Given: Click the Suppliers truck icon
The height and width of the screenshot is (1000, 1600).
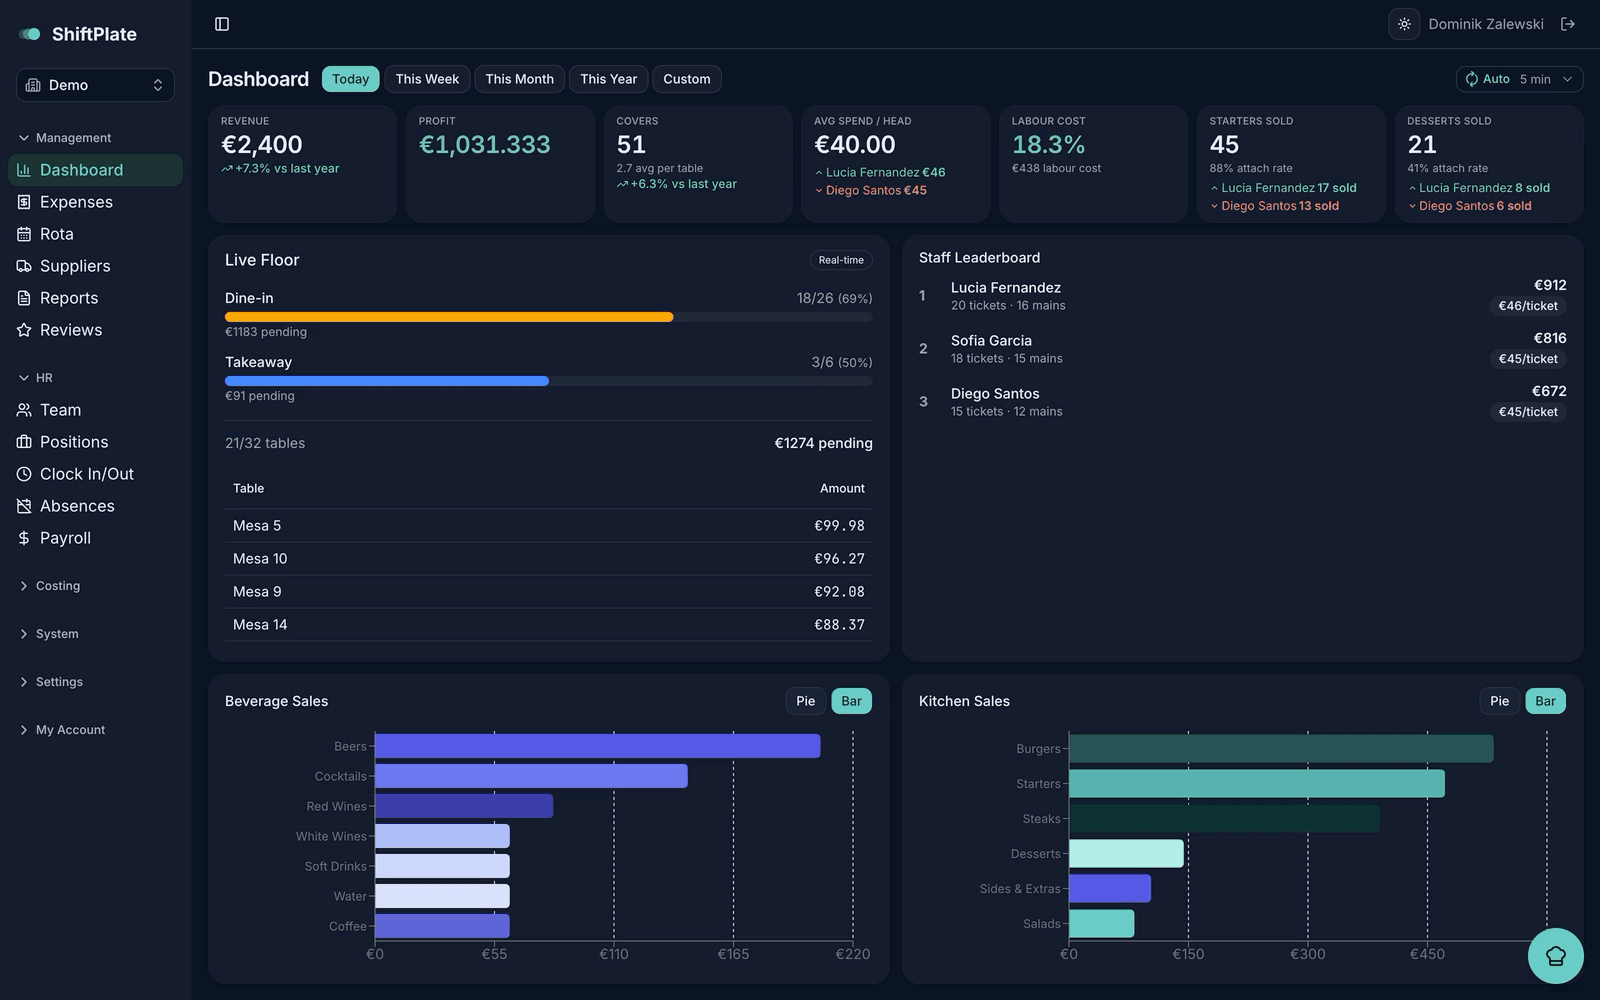Looking at the screenshot, I should pyautogui.click(x=24, y=266).
